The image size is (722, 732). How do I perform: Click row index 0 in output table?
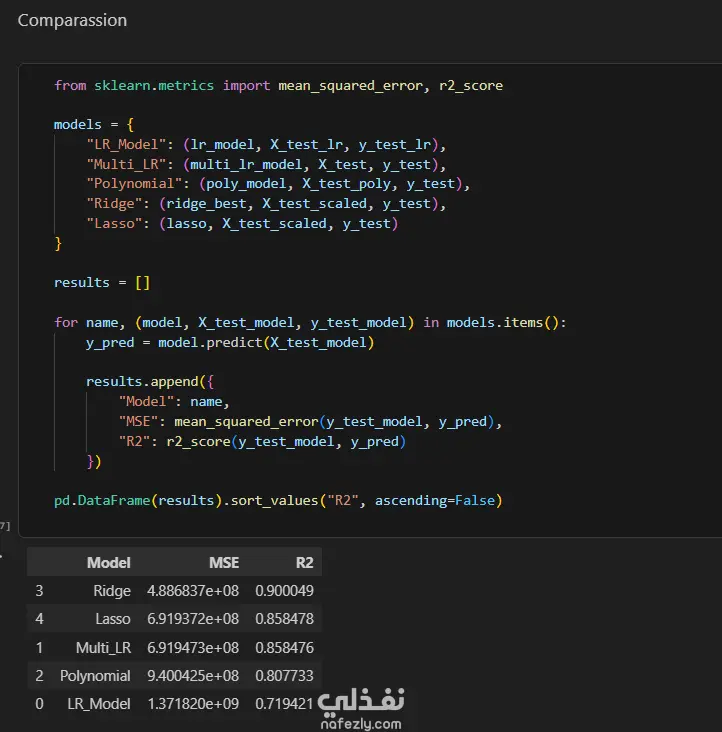click(39, 704)
